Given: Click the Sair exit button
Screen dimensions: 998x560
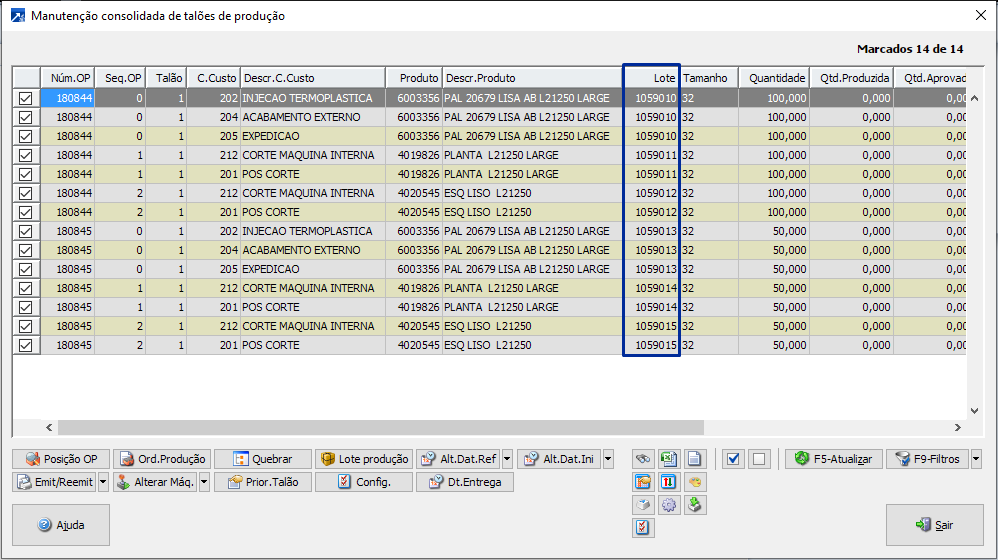Looking at the screenshot, I should (x=934, y=525).
